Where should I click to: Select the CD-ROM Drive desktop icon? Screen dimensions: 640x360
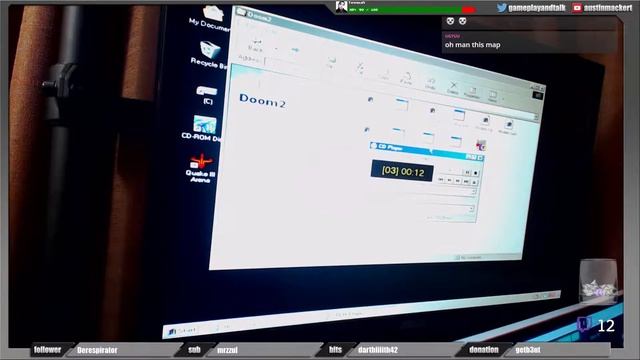[203, 128]
